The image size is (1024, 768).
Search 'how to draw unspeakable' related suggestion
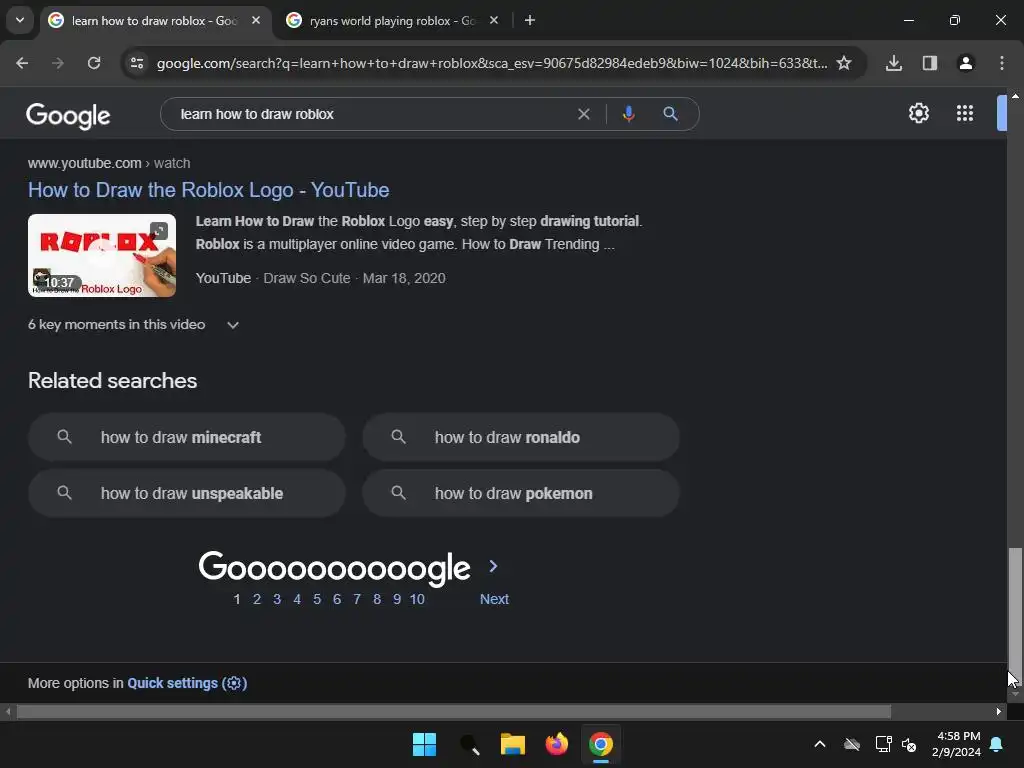click(187, 493)
